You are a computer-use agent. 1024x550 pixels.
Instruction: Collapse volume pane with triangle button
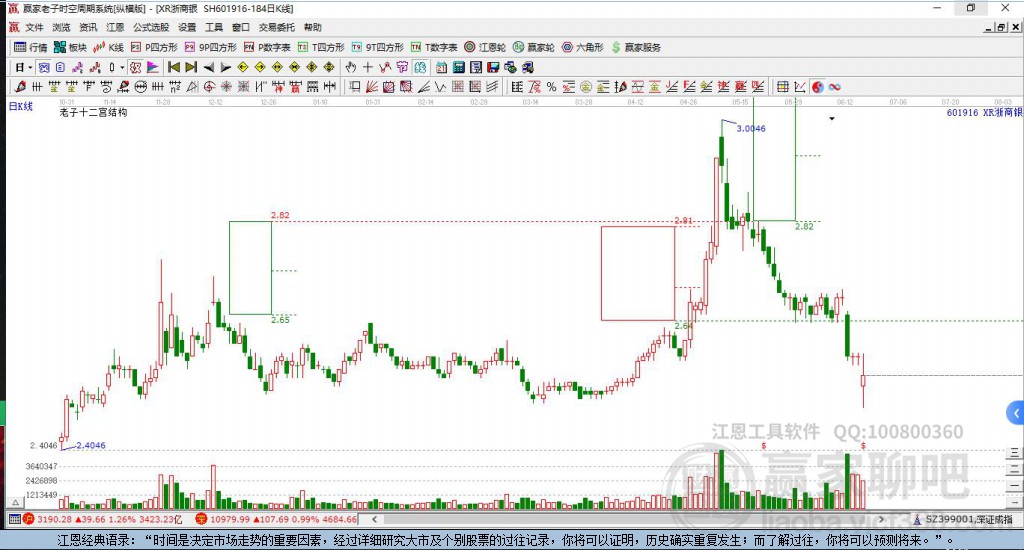15,502
